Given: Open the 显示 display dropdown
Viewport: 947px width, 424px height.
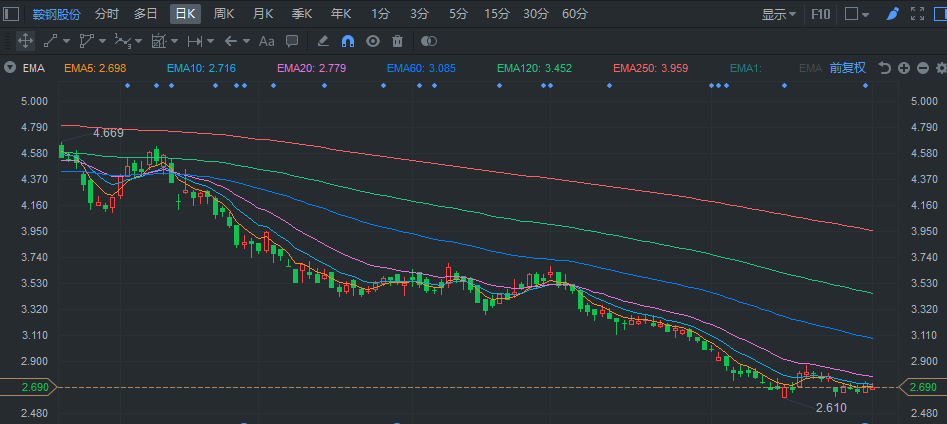Looking at the screenshot, I should click(778, 14).
